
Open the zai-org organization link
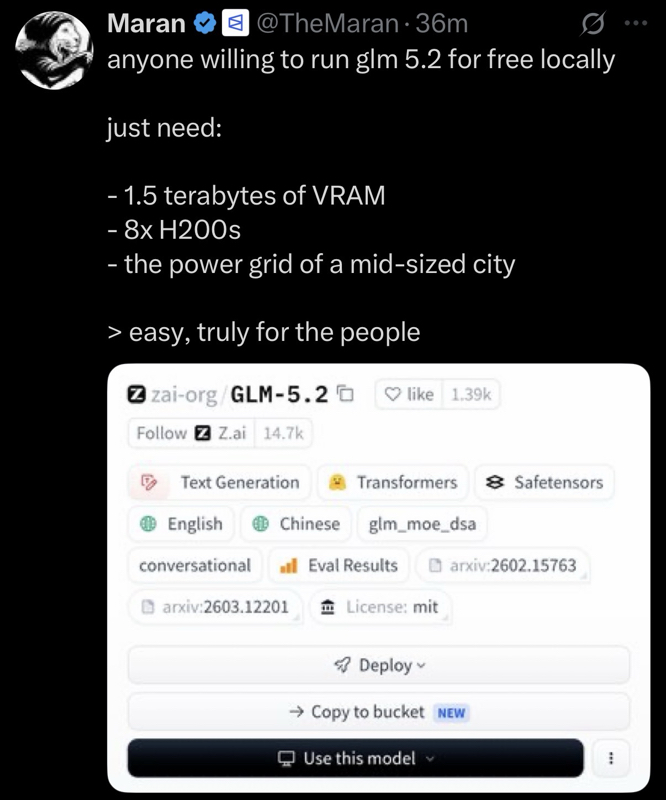[x=184, y=394]
